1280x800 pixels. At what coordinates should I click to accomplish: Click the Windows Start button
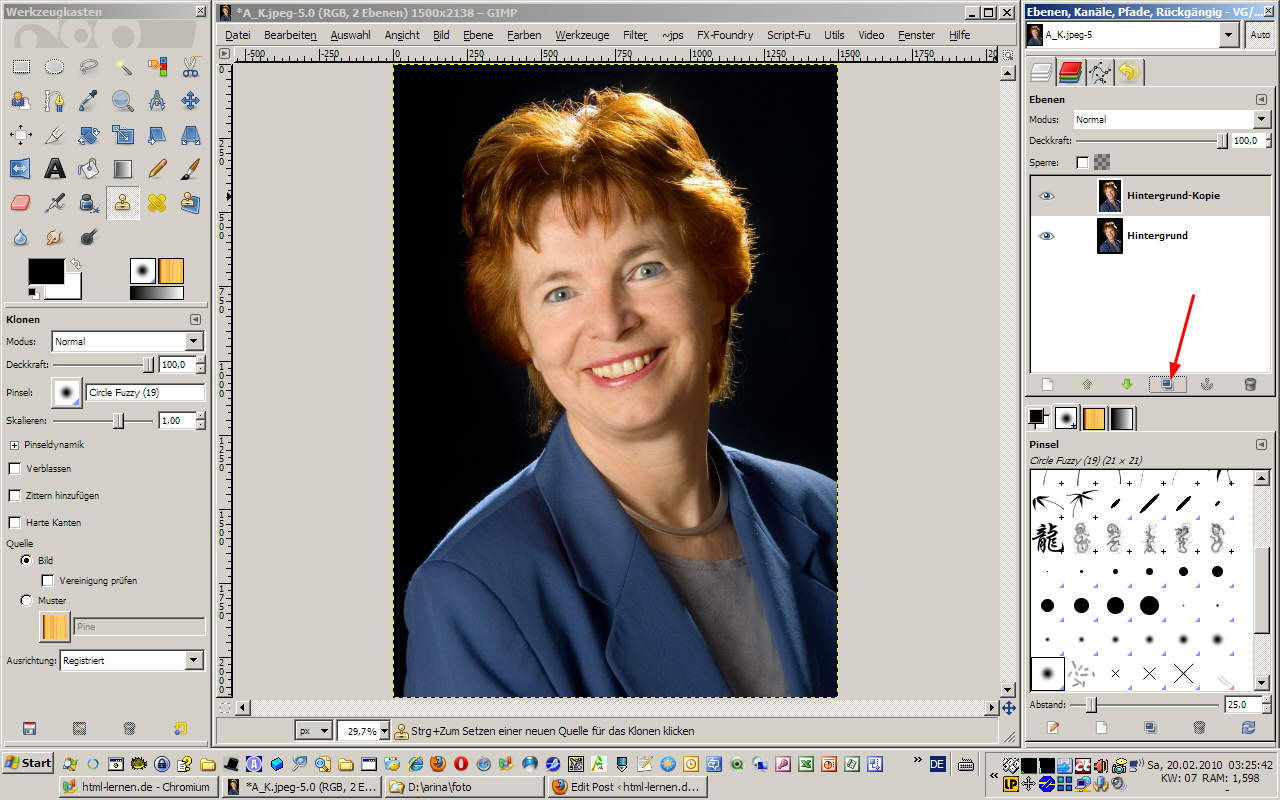click(28, 763)
